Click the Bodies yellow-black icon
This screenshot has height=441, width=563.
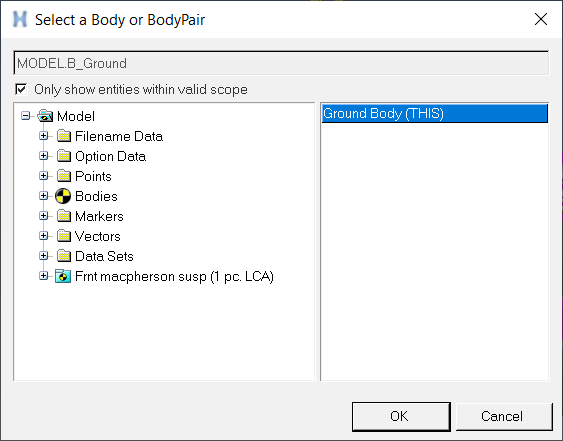coord(63,196)
